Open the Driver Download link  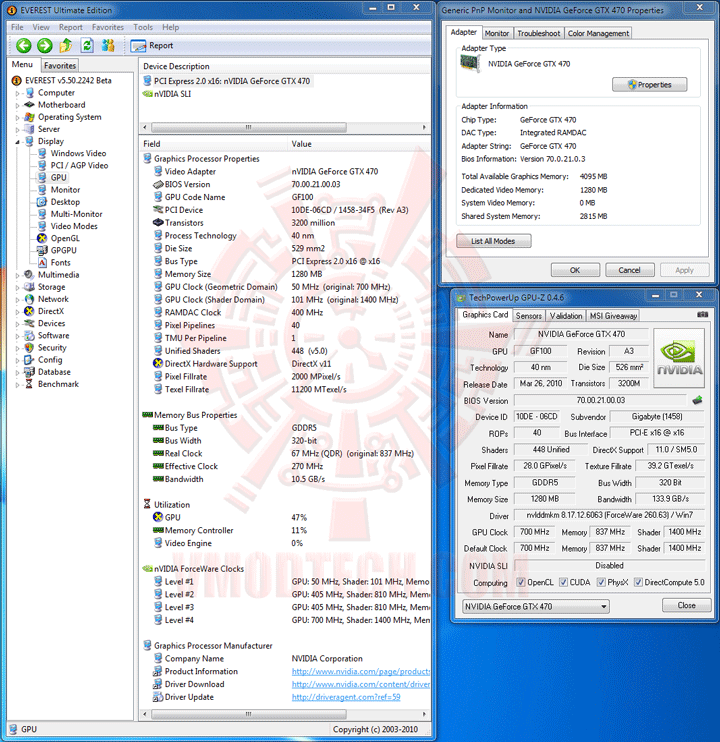pos(360,684)
